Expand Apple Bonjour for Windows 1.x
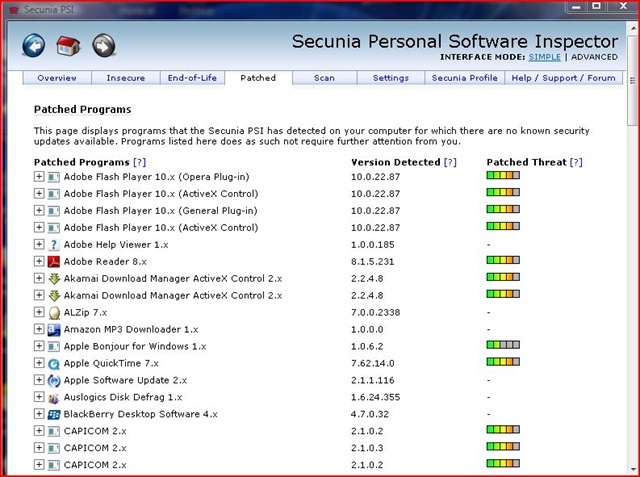Viewport: 640px width, 477px height. (x=39, y=346)
